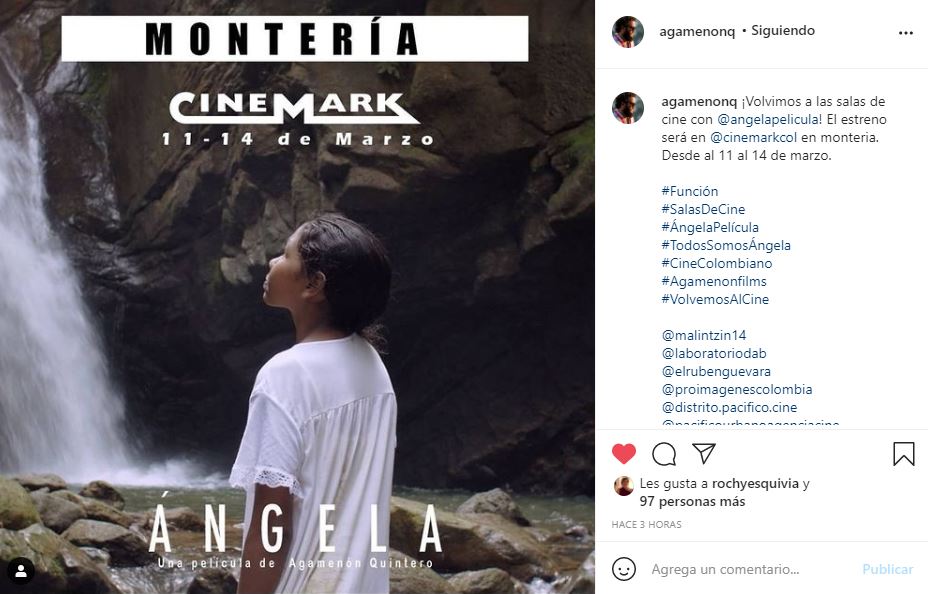Save post with the bookmark icon
The height and width of the screenshot is (594, 928).
coord(903,454)
